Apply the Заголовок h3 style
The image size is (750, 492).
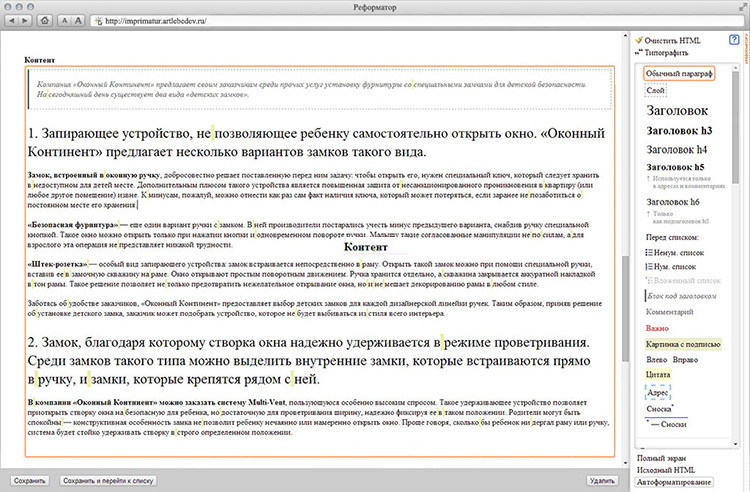tap(679, 131)
